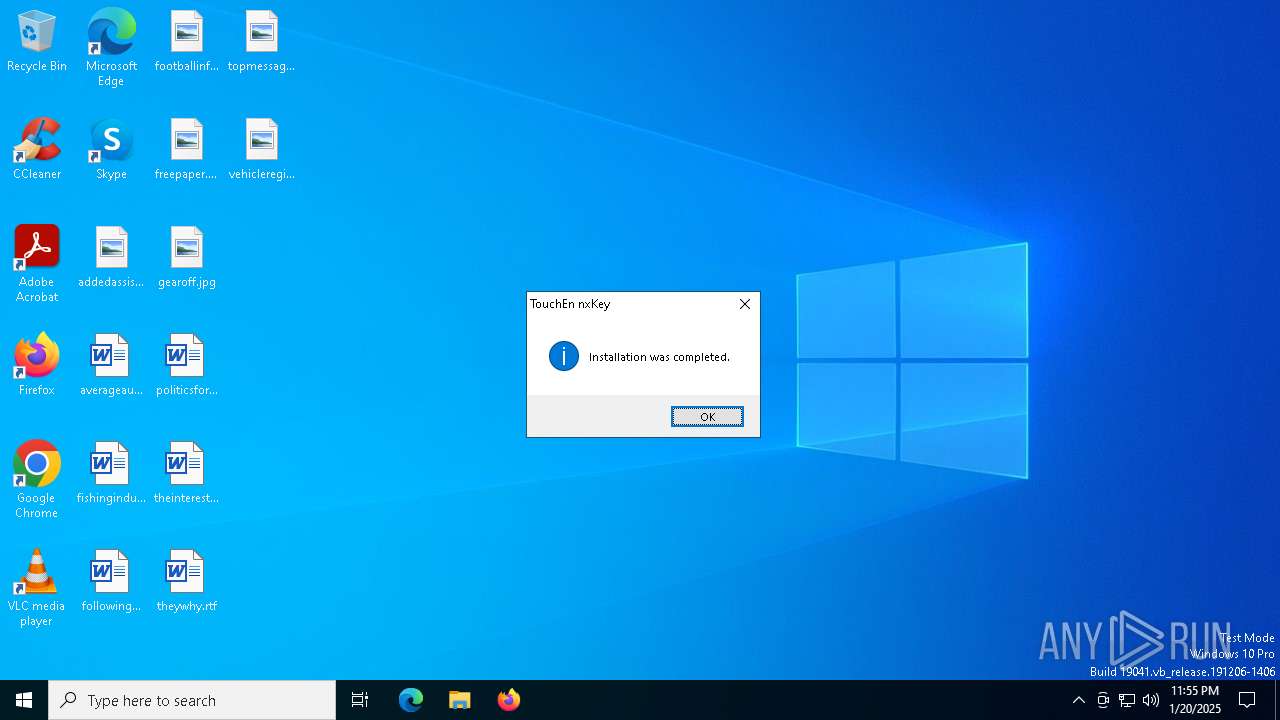Viewport: 1280px width, 720px height.
Task: Select the politicsfor Word document icon
Action: point(186,366)
